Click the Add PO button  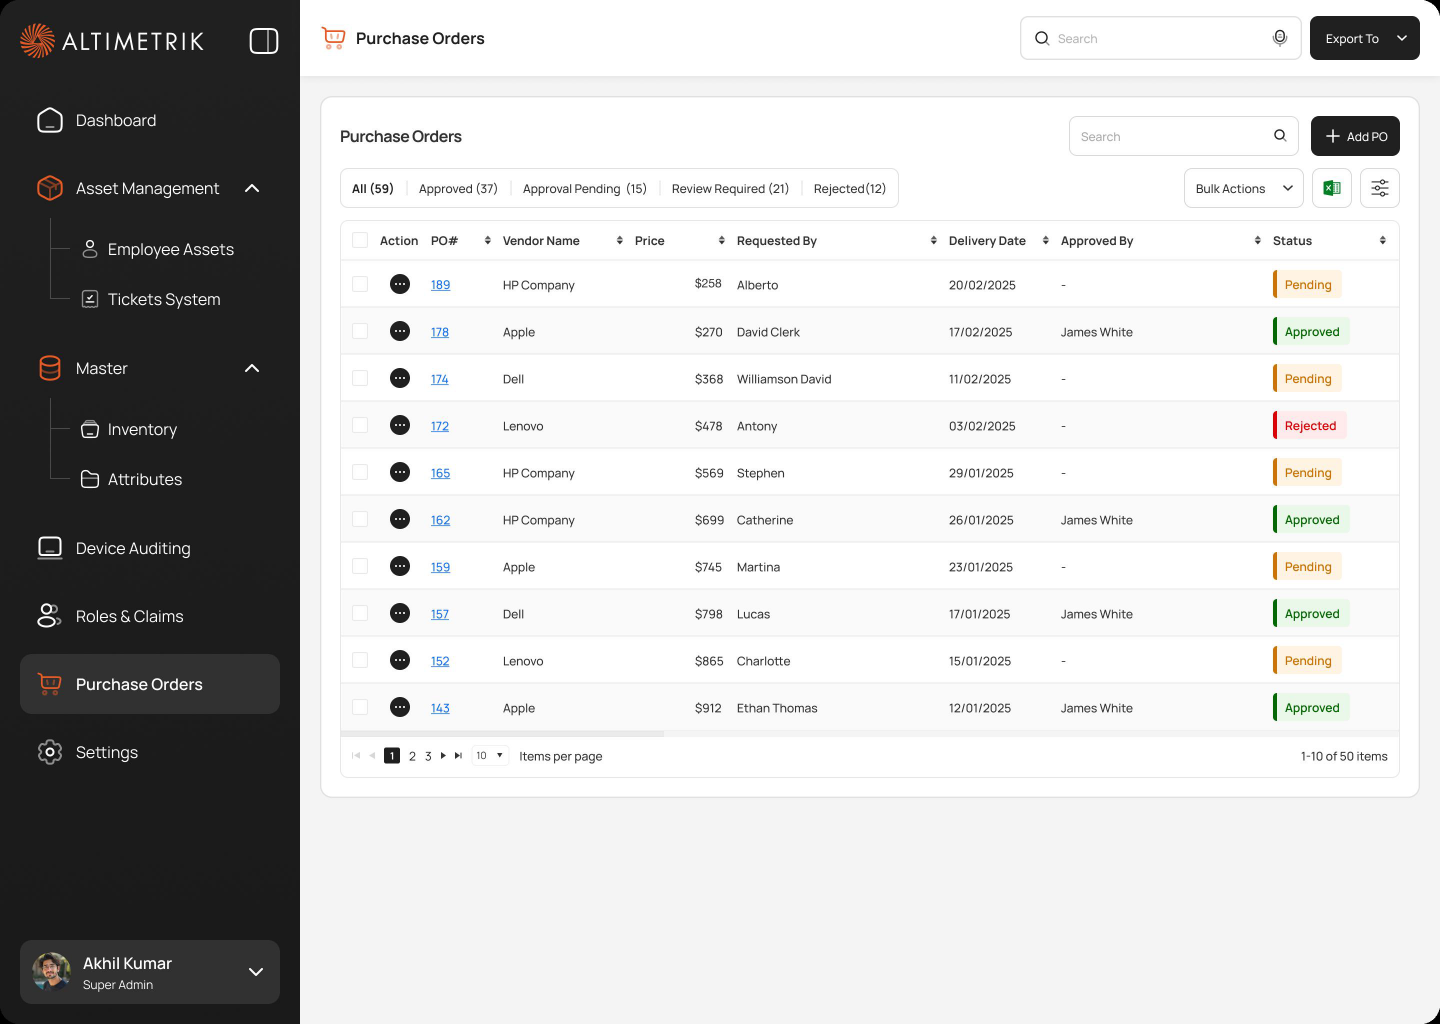(x=1355, y=136)
